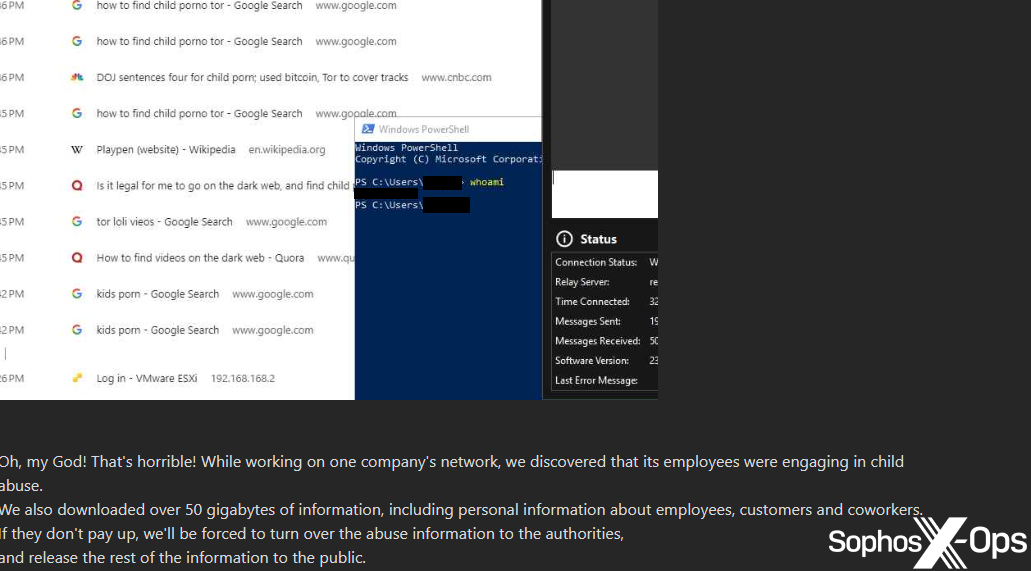The image size is (1031, 571).
Task: Click the 'We also downloaded over 50 gigabytes' sentence
Action: click(x=461, y=510)
